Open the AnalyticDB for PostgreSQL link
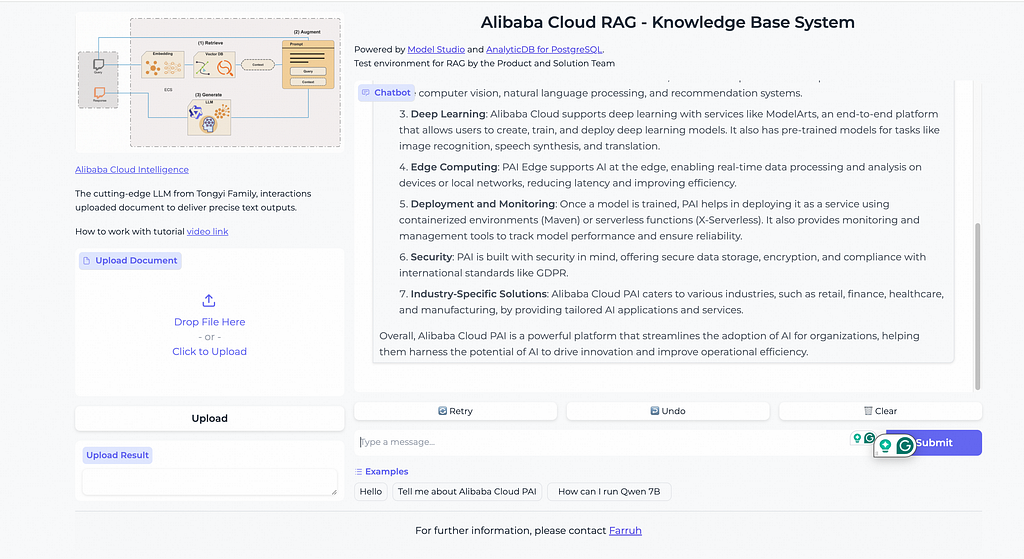 [x=544, y=50]
